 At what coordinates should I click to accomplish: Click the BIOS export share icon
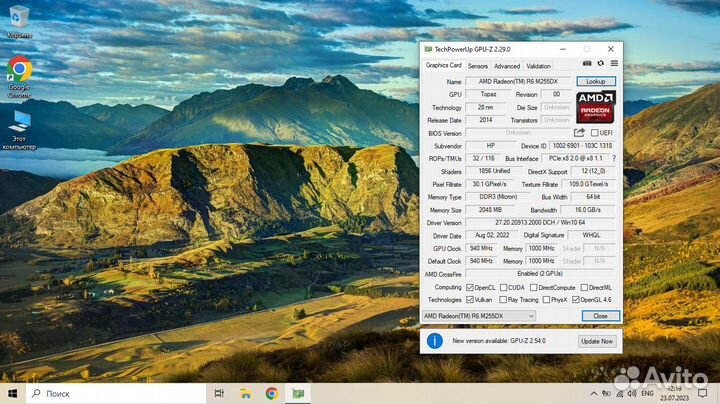click(x=579, y=133)
